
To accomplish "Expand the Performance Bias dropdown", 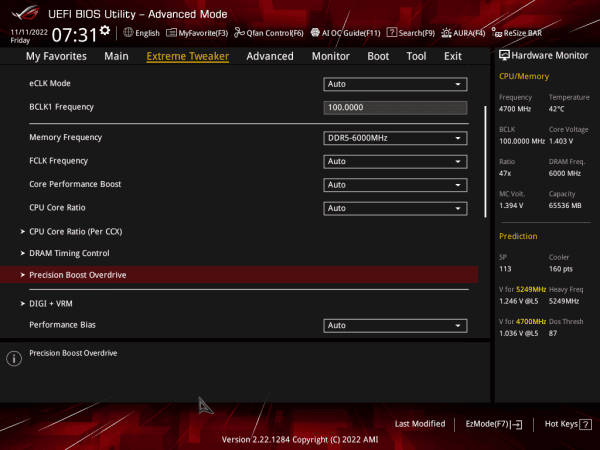I will [x=396, y=326].
